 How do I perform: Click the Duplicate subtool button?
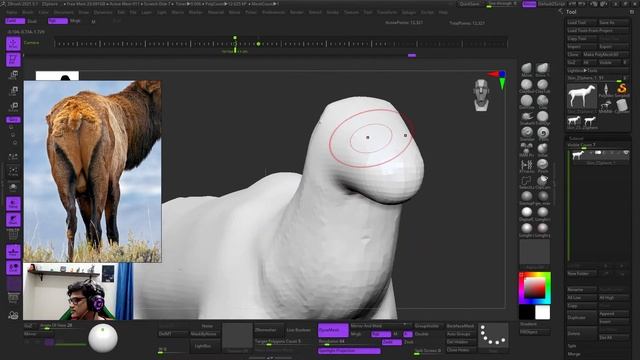pyautogui.click(x=582, y=318)
